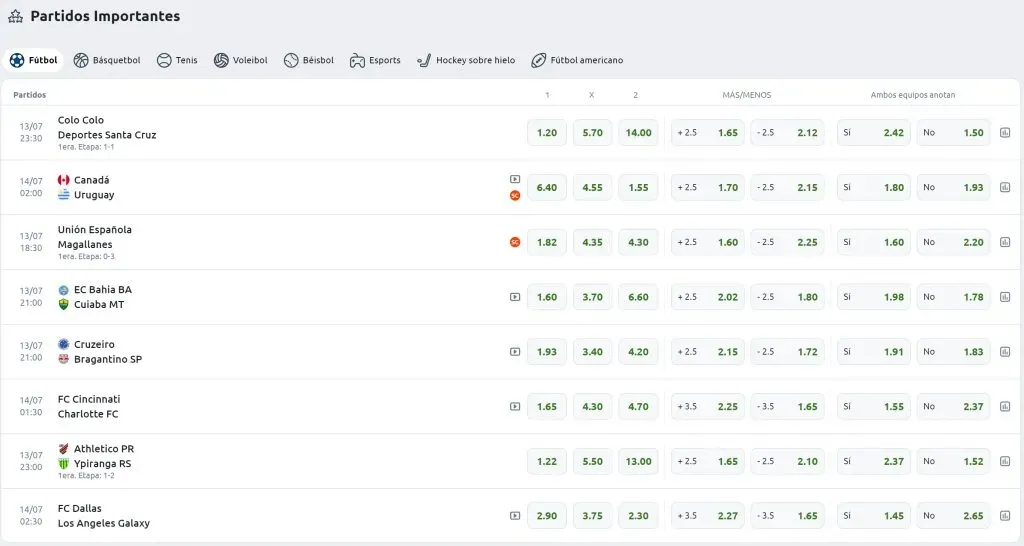Click live stream icon for FC Dallas match
Screen dimensions: 1024x546
coord(515,516)
